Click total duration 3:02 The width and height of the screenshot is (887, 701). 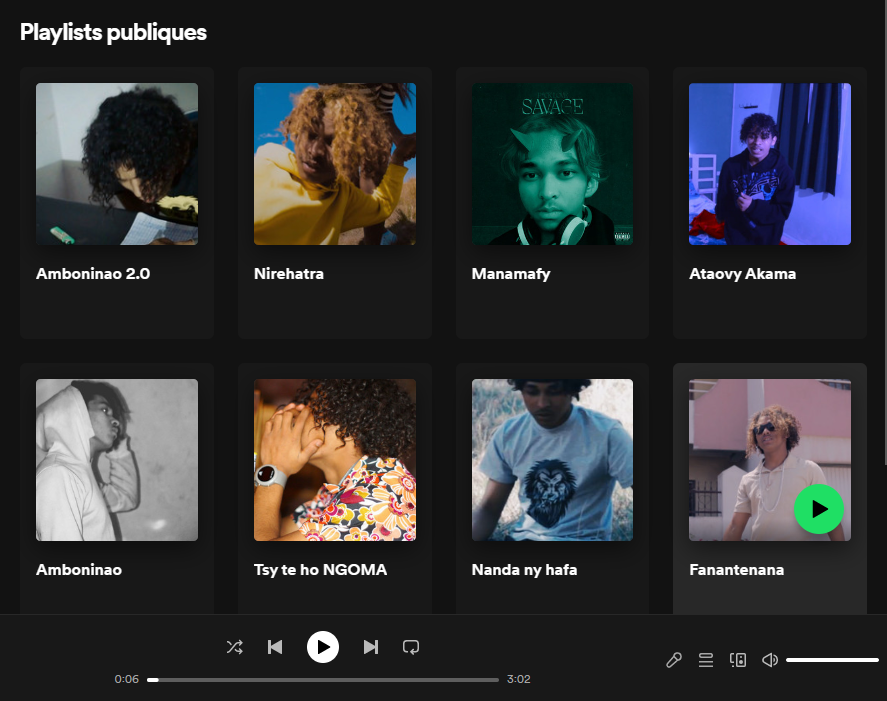(519, 679)
